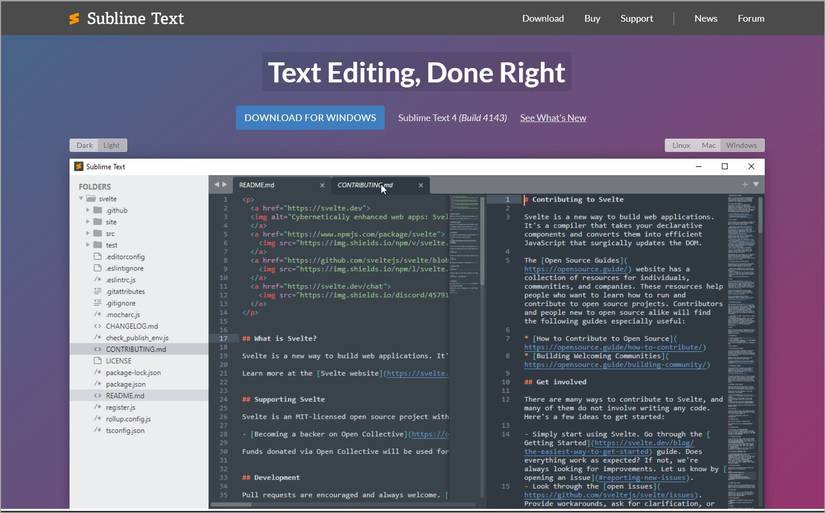
Task: Click the next tab right arrow
Action: 225,185
